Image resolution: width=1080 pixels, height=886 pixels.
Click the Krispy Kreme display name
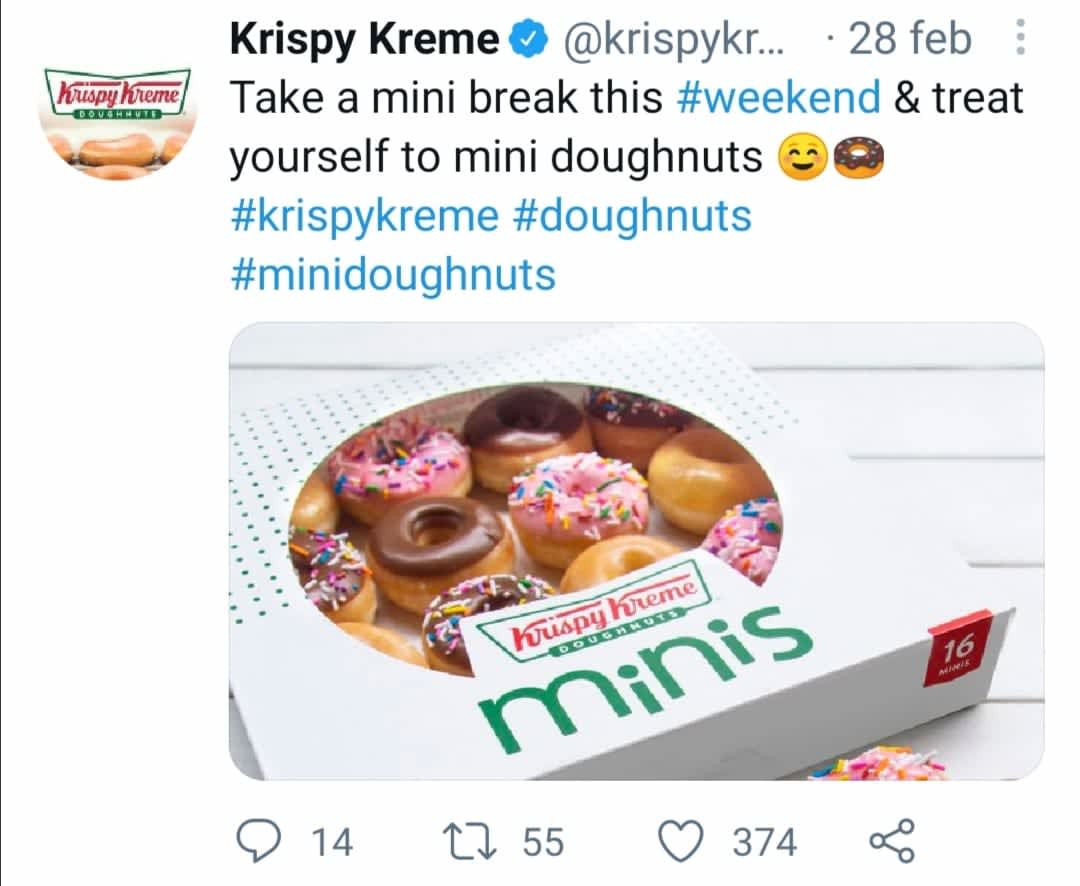364,40
